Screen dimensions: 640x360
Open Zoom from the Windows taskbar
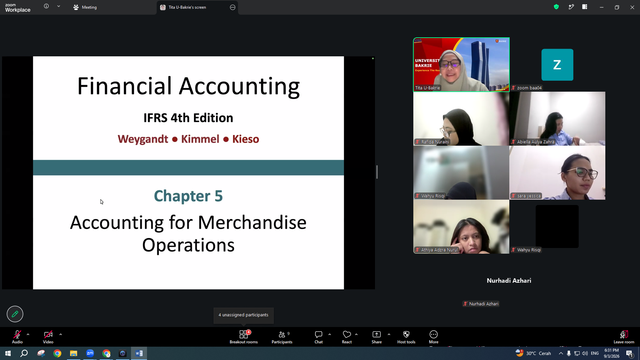[90, 353]
